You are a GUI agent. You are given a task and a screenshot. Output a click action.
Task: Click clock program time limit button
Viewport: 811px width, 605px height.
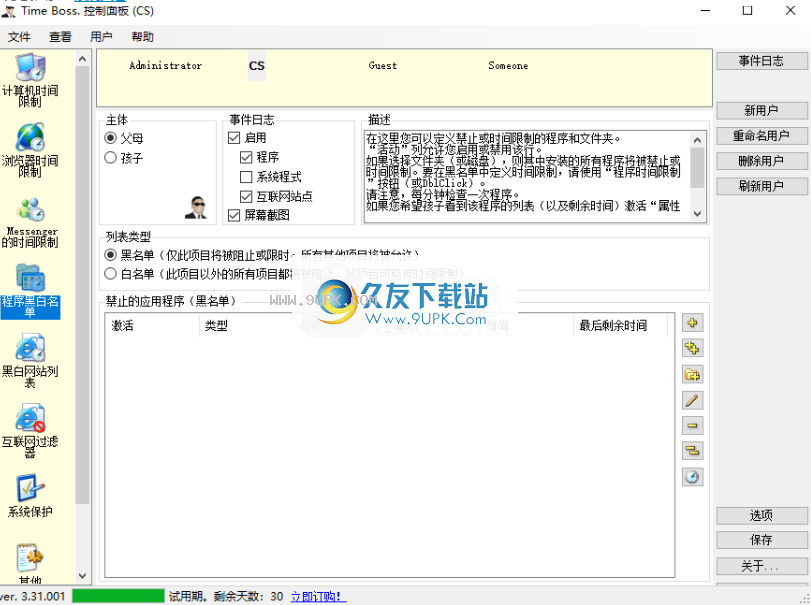[692, 477]
